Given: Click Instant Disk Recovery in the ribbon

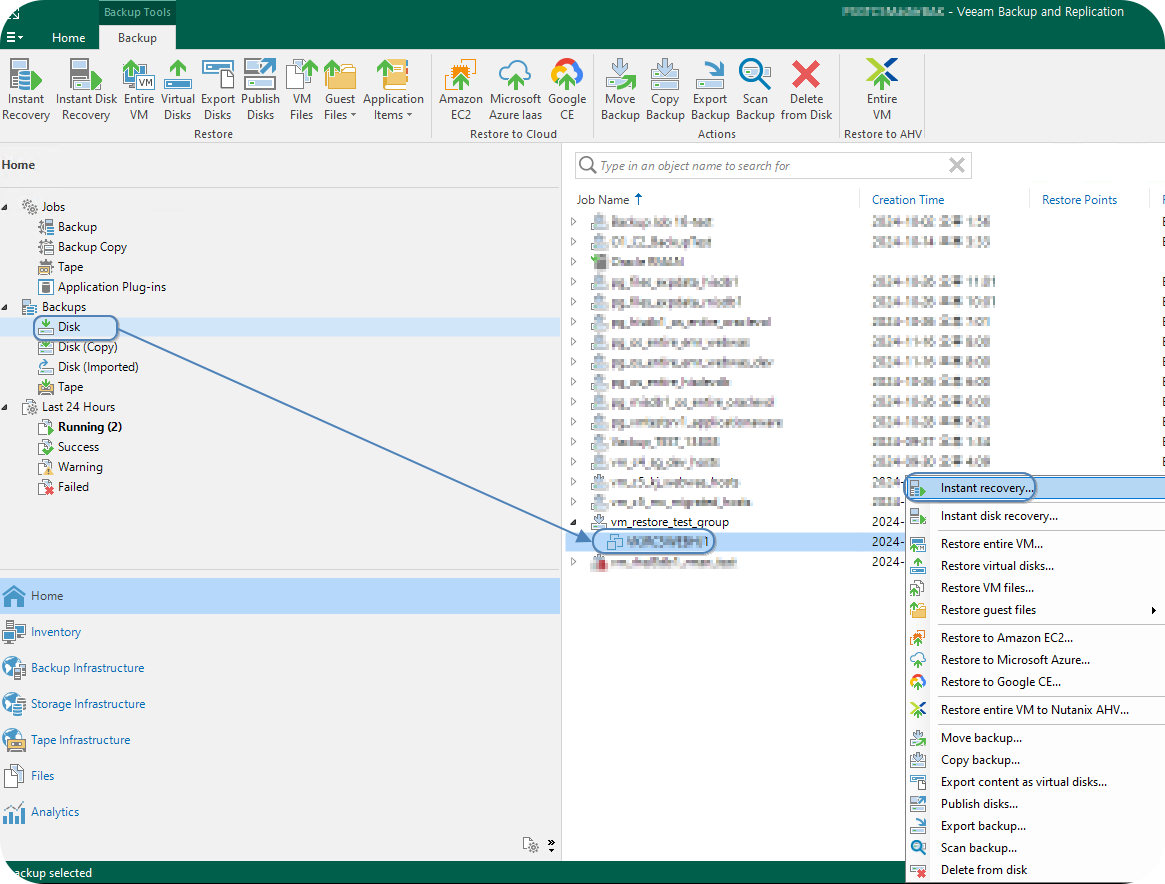Looking at the screenshot, I should (86, 90).
